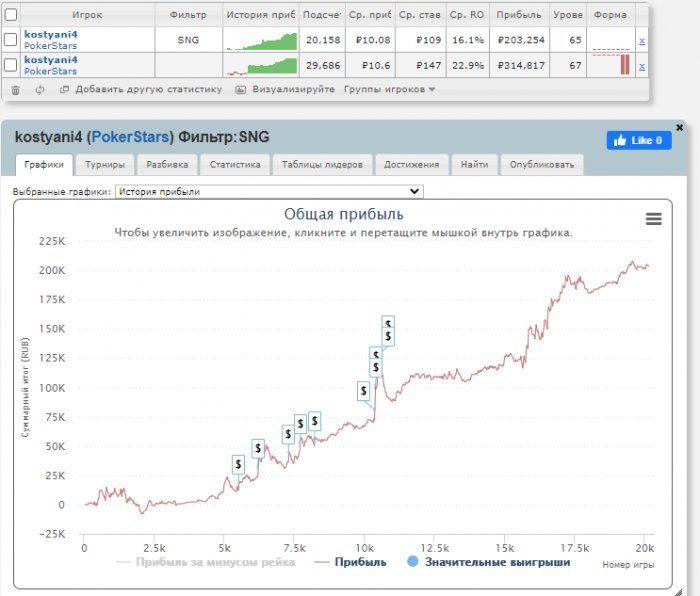The width and height of the screenshot is (700, 596).
Task: Sort by the 'Игрок' column header
Action: tap(87, 15)
